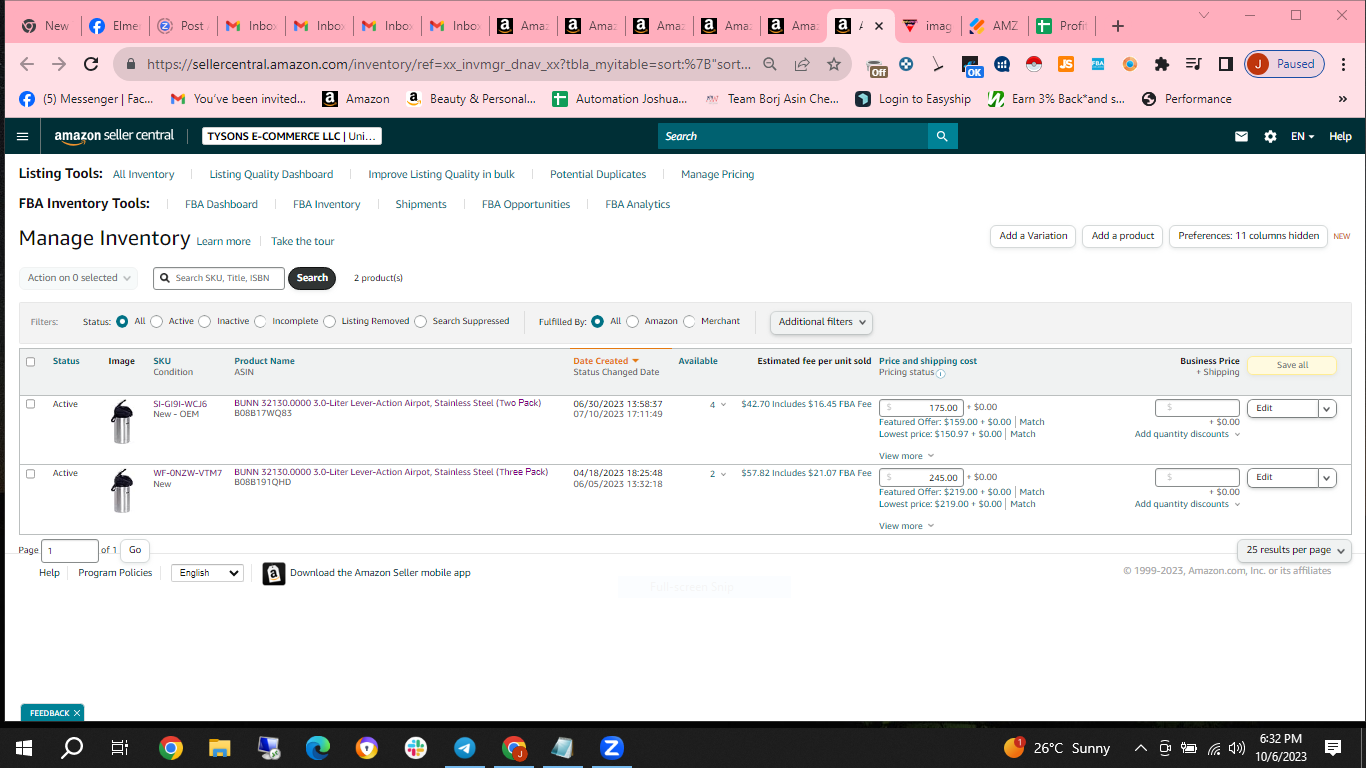The height and width of the screenshot is (768, 1366).
Task: Open Zoom from the taskbar
Action: 611,748
